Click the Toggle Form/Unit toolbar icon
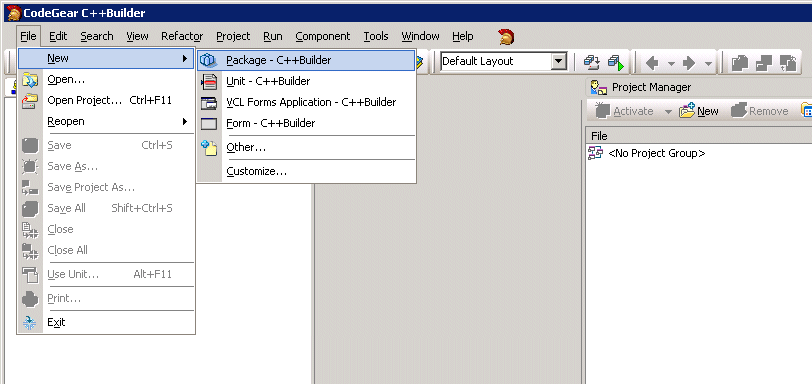Image resolution: width=812 pixels, height=384 pixels. tap(788, 63)
